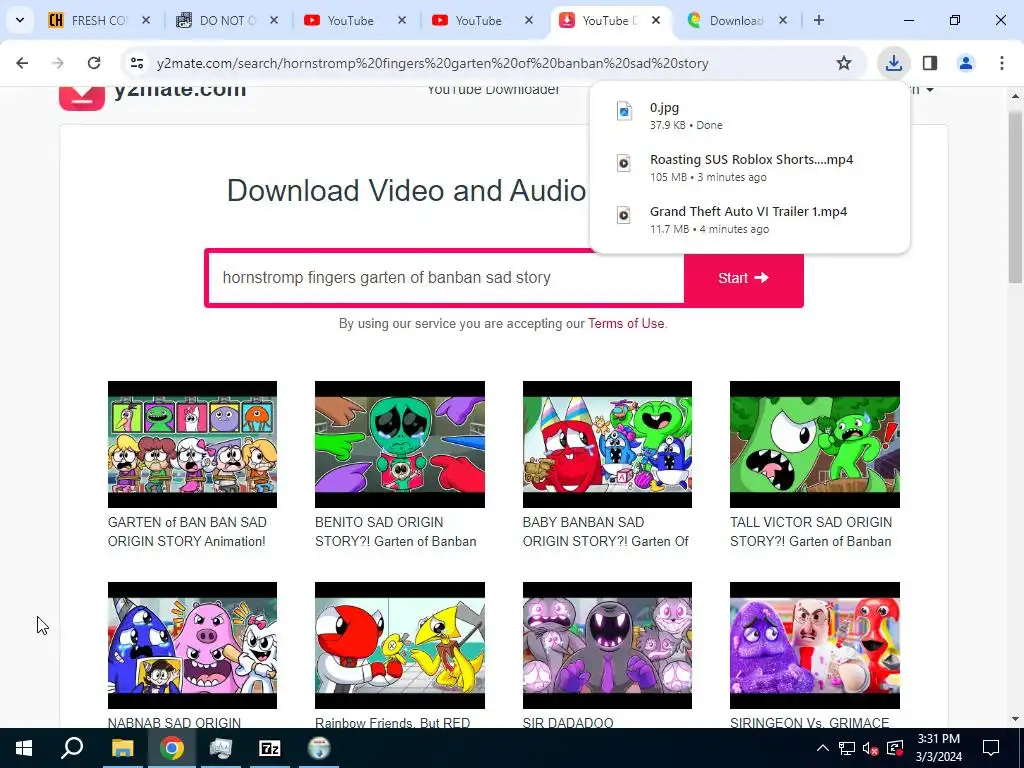
Task: Click the address bar URL
Action: pyautogui.click(x=432, y=63)
